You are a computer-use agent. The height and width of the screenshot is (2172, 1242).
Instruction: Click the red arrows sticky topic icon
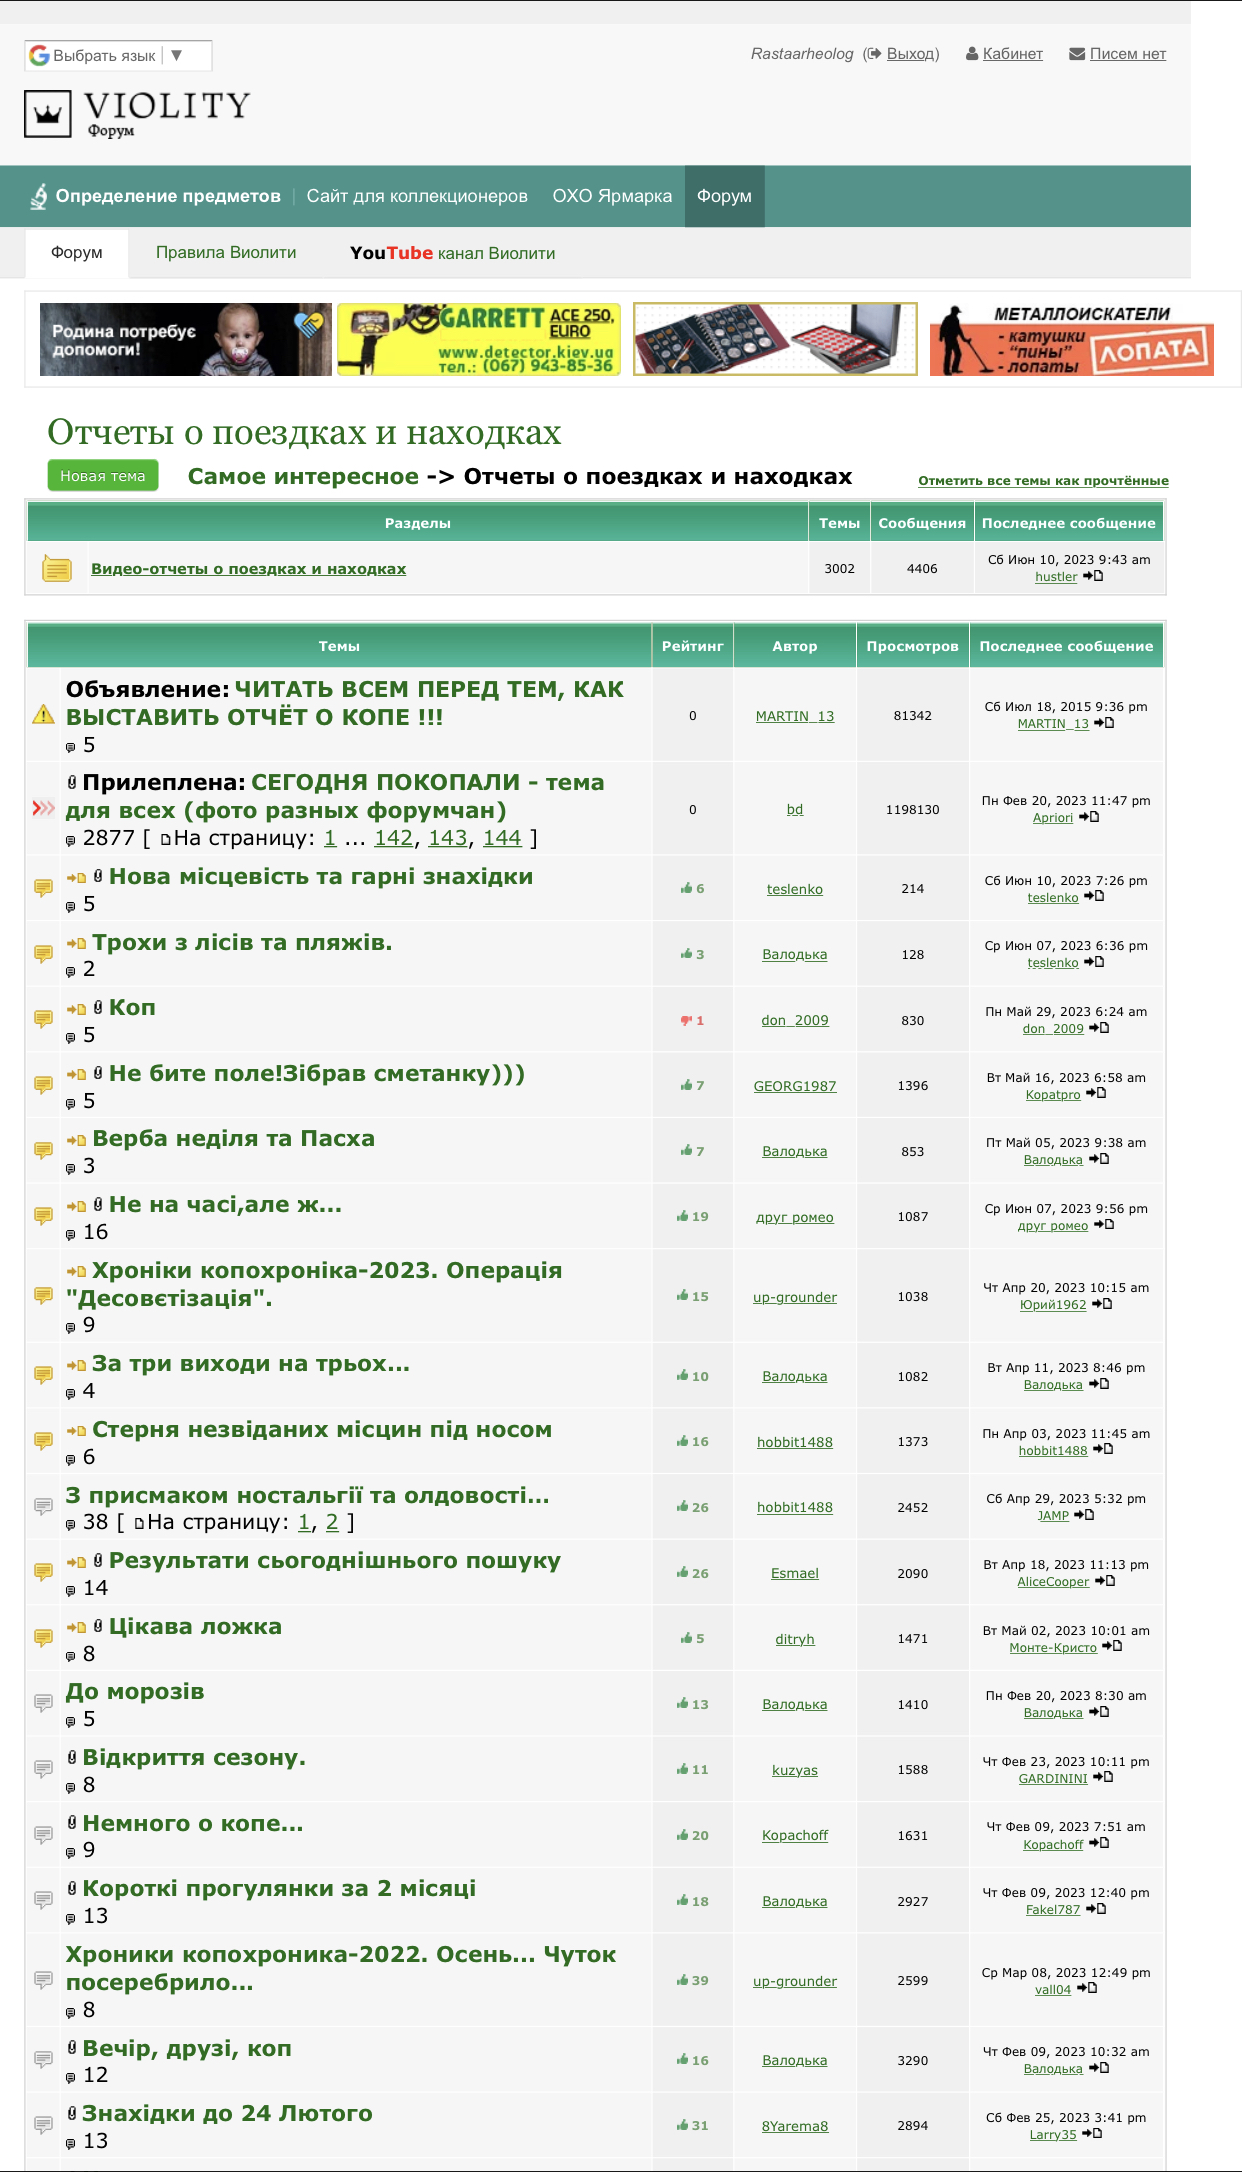point(43,808)
